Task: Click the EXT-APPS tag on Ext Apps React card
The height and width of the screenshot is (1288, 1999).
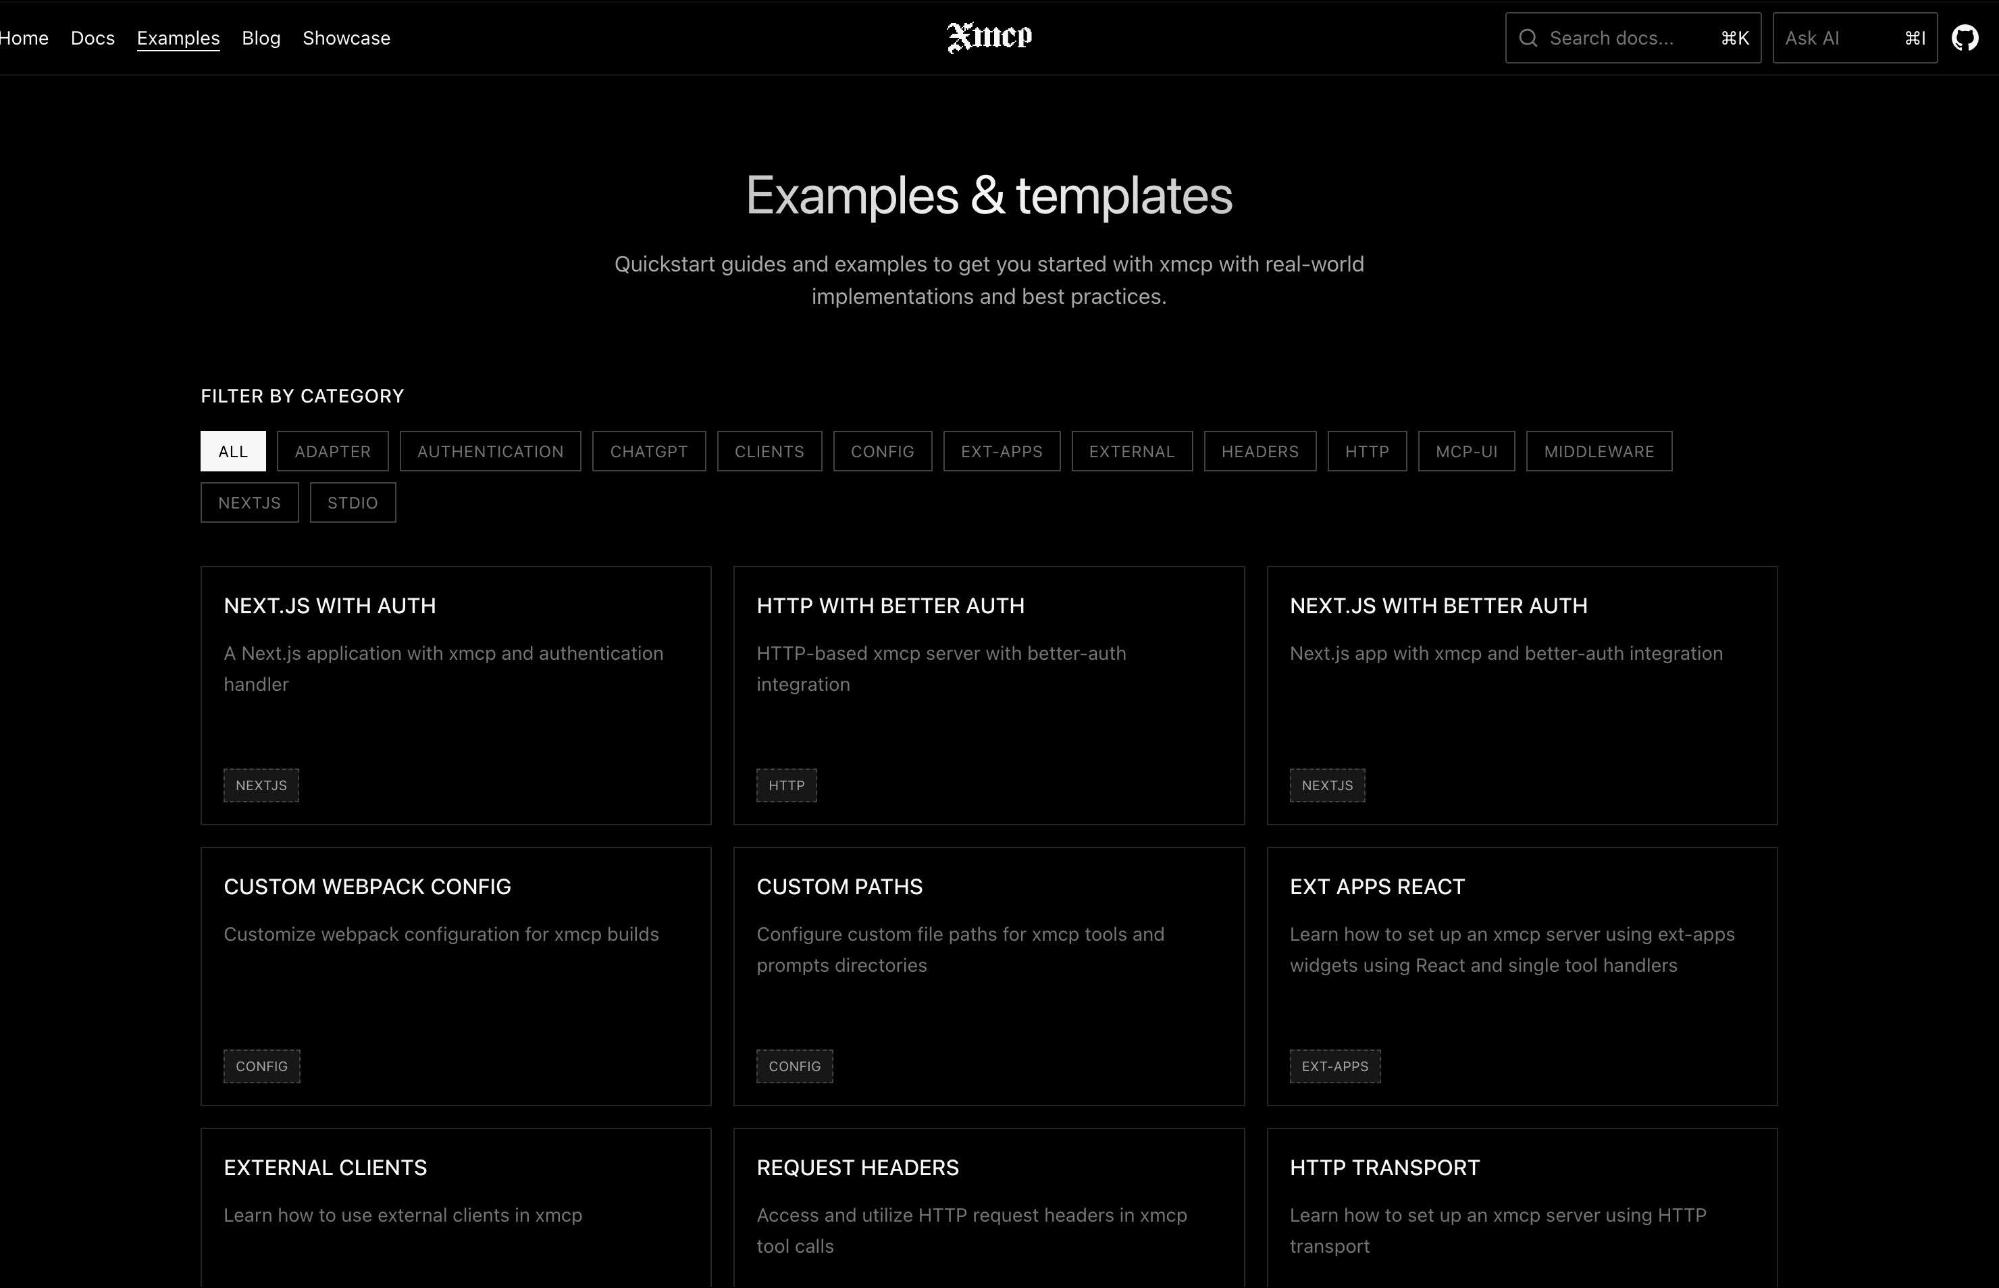Action: [1334, 1066]
